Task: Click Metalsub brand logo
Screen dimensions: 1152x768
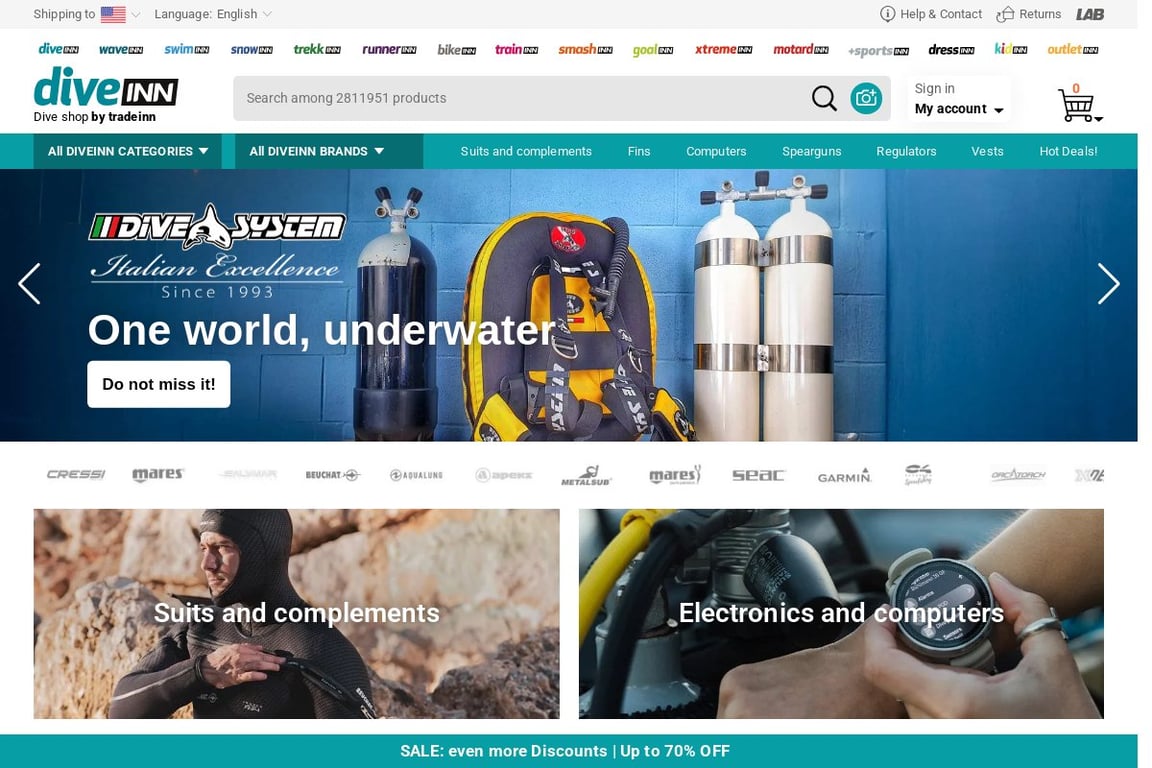Action: 586,475
